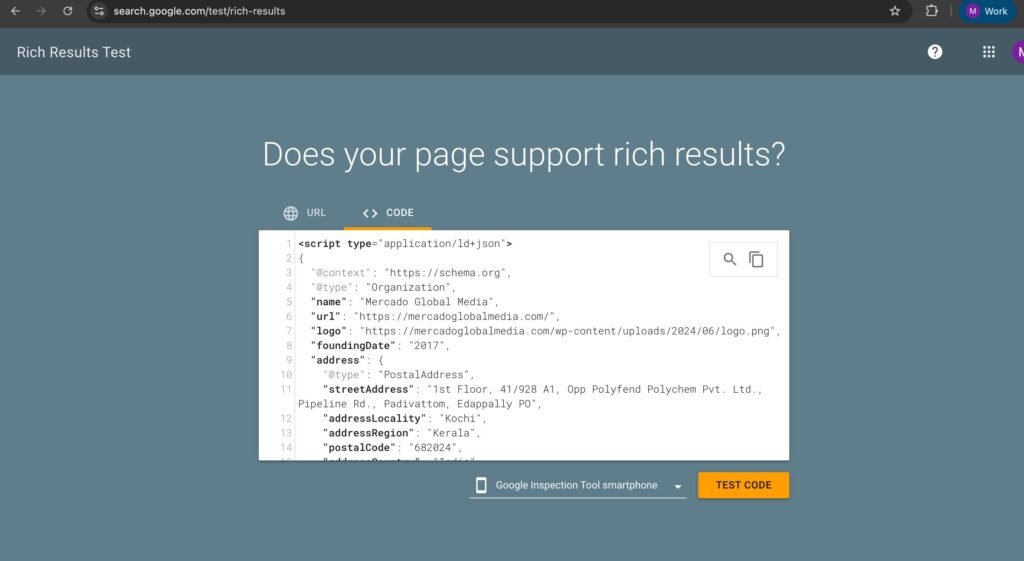This screenshot has width=1024, height=561.
Task: Click the "address": { line
Action: coord(347,360)
